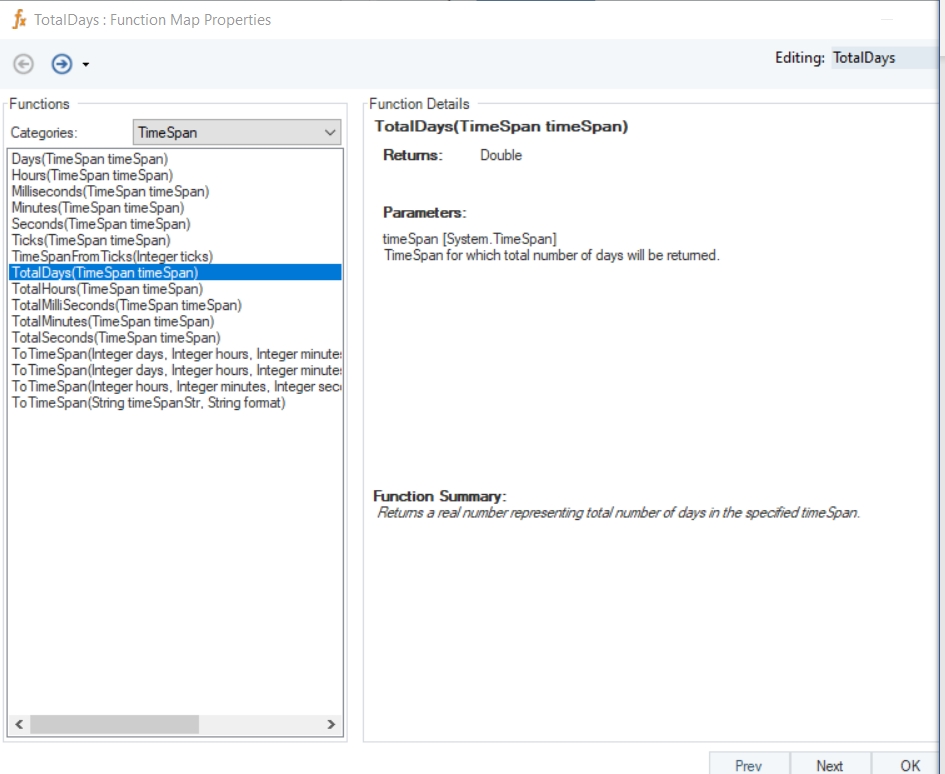Choose TotalMinutes(TimeSpan timeSpan) function
The height and width of the screenshot is (774, 945).
pos(112,321)
